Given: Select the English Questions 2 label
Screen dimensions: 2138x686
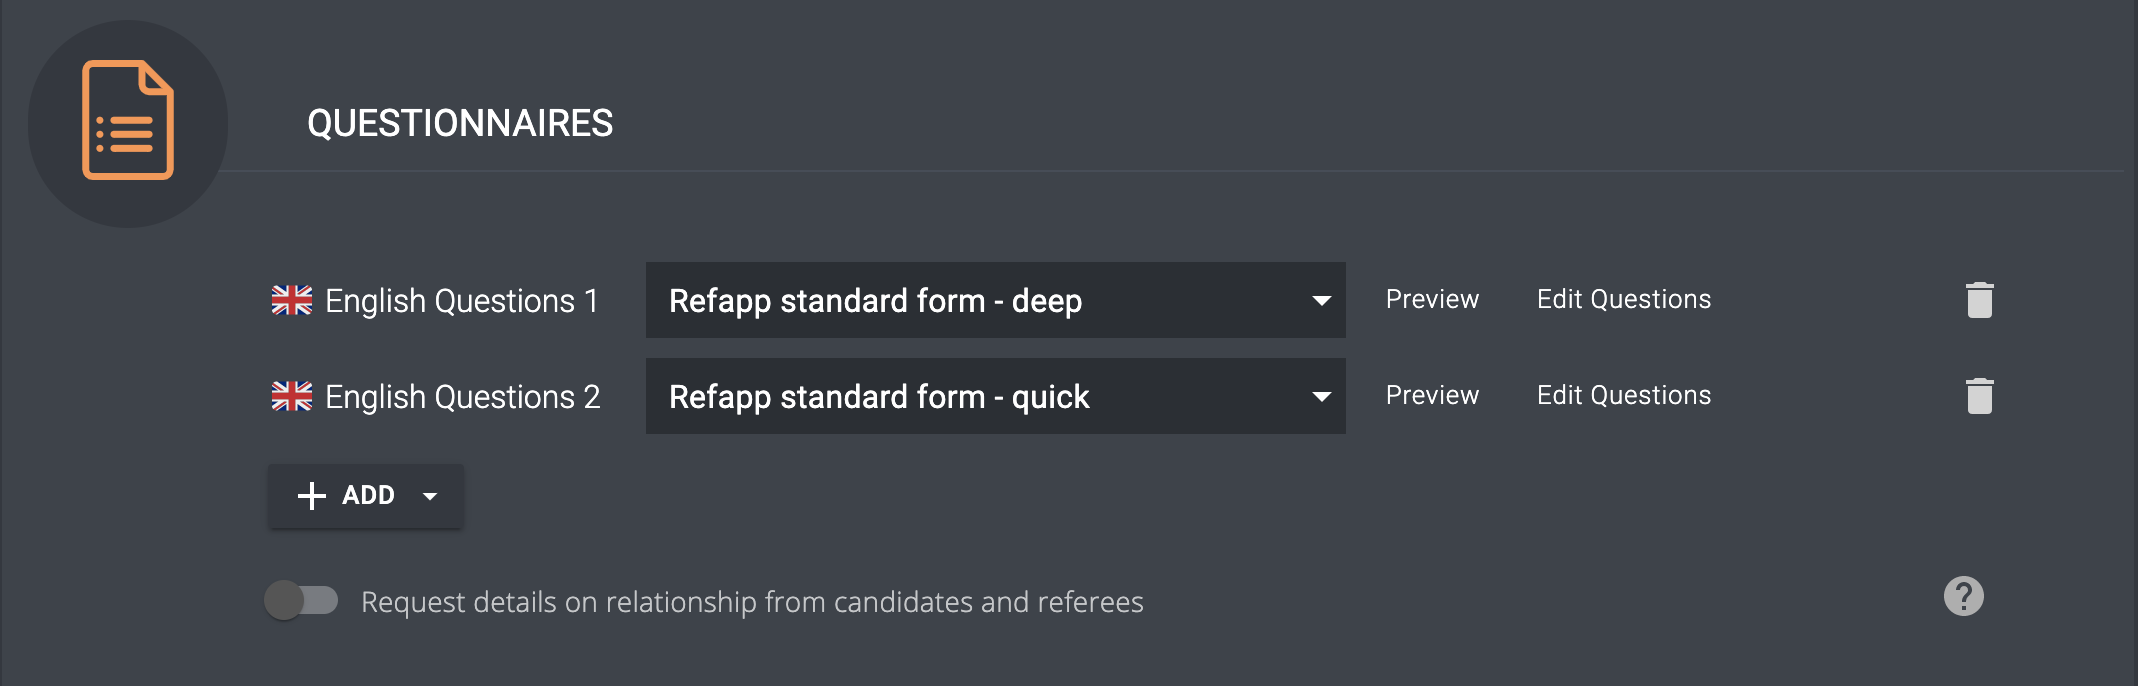Looking at the screenshot, I should tap(463, 397).
